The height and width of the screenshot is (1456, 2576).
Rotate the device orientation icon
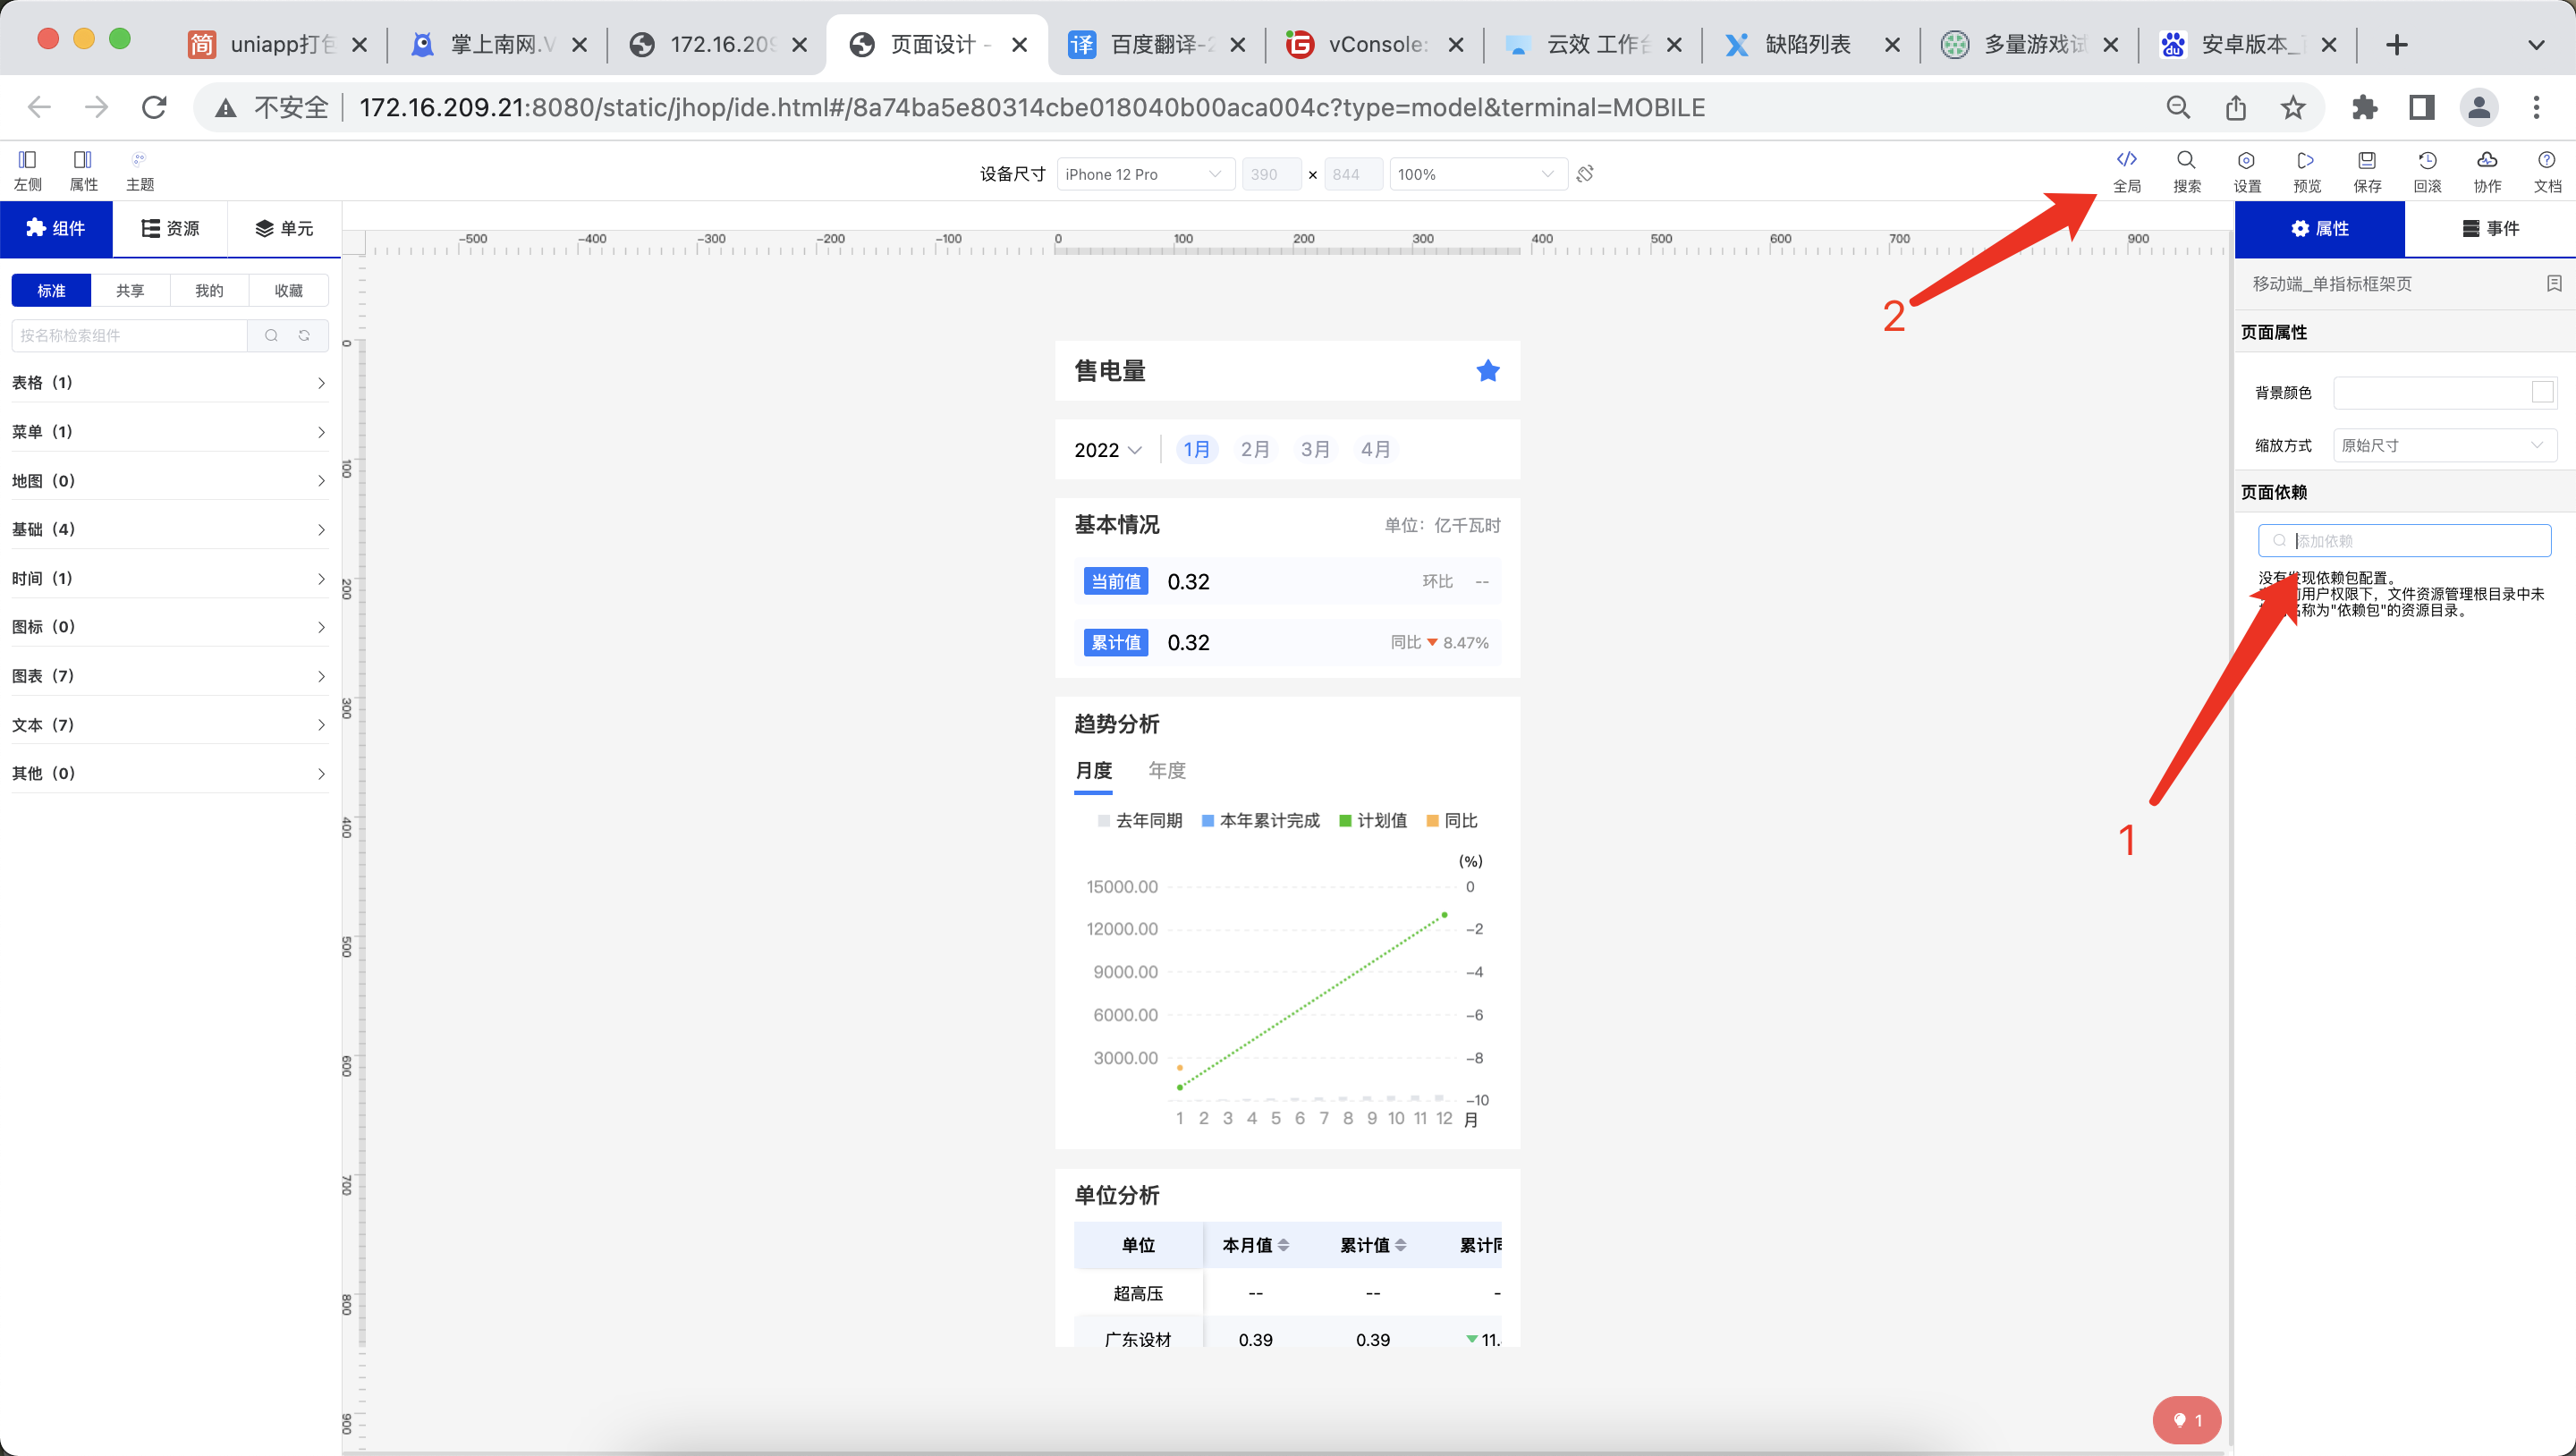pyautogui.click(x=1585, y=174)
